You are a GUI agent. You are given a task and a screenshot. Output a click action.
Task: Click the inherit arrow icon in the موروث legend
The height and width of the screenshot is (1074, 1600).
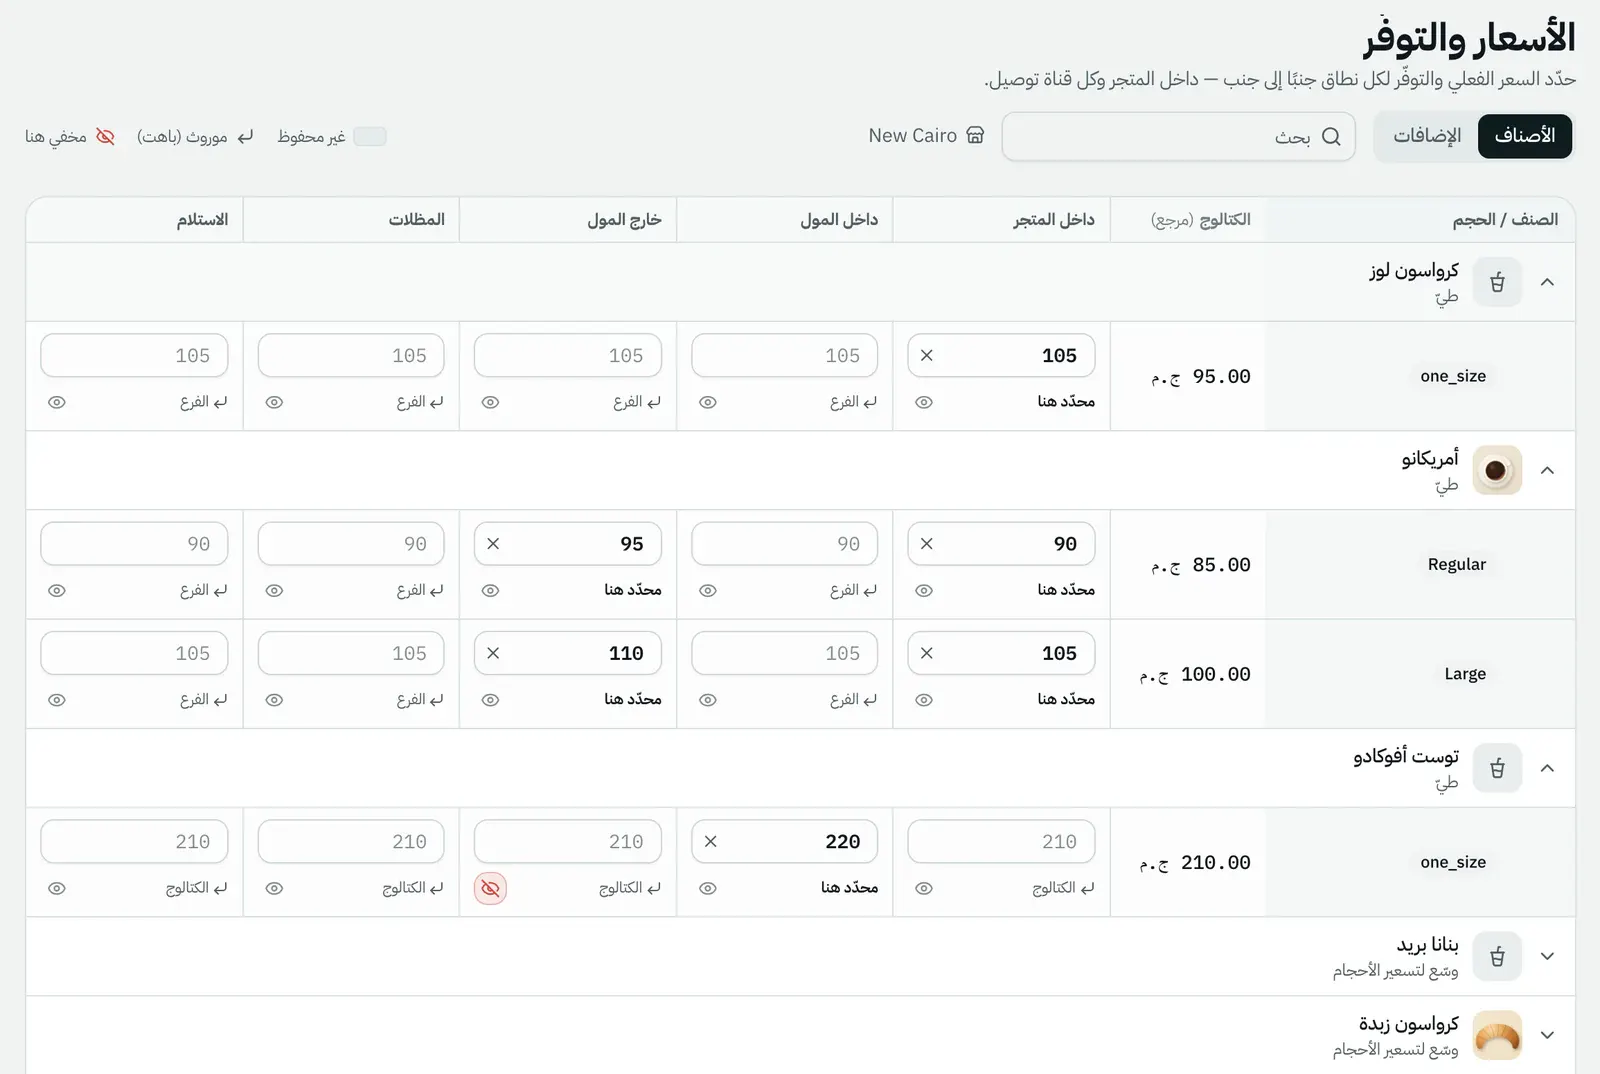coord(245,136)
